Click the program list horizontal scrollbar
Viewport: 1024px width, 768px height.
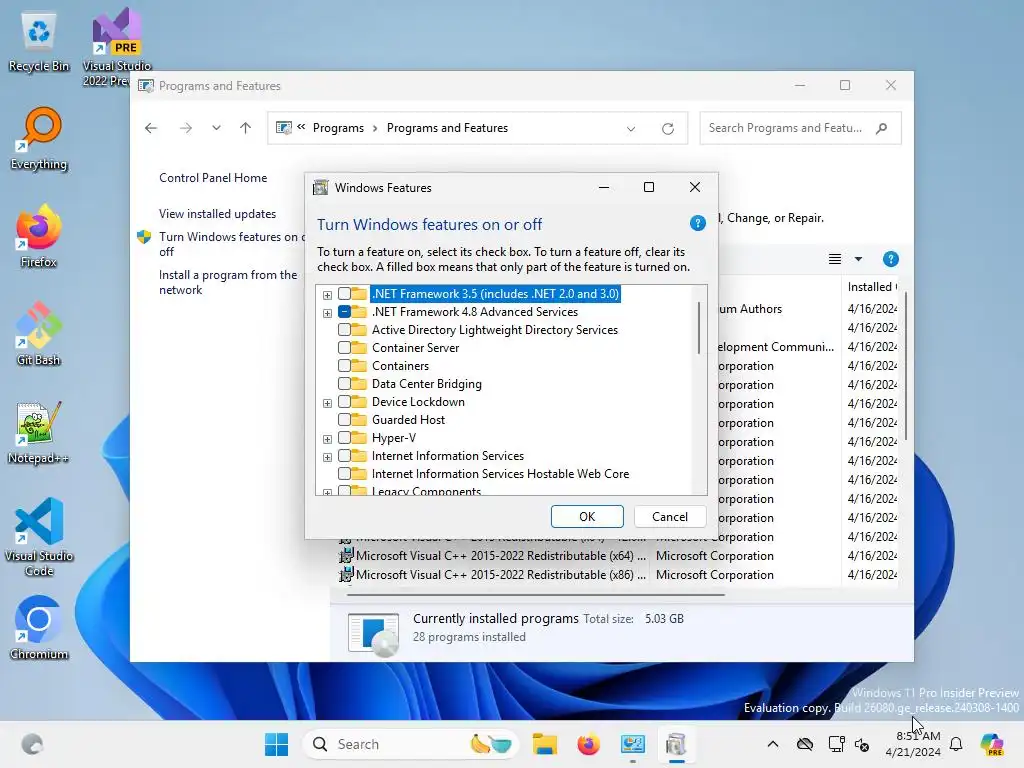pyautogui.click(x=536, y=595)
